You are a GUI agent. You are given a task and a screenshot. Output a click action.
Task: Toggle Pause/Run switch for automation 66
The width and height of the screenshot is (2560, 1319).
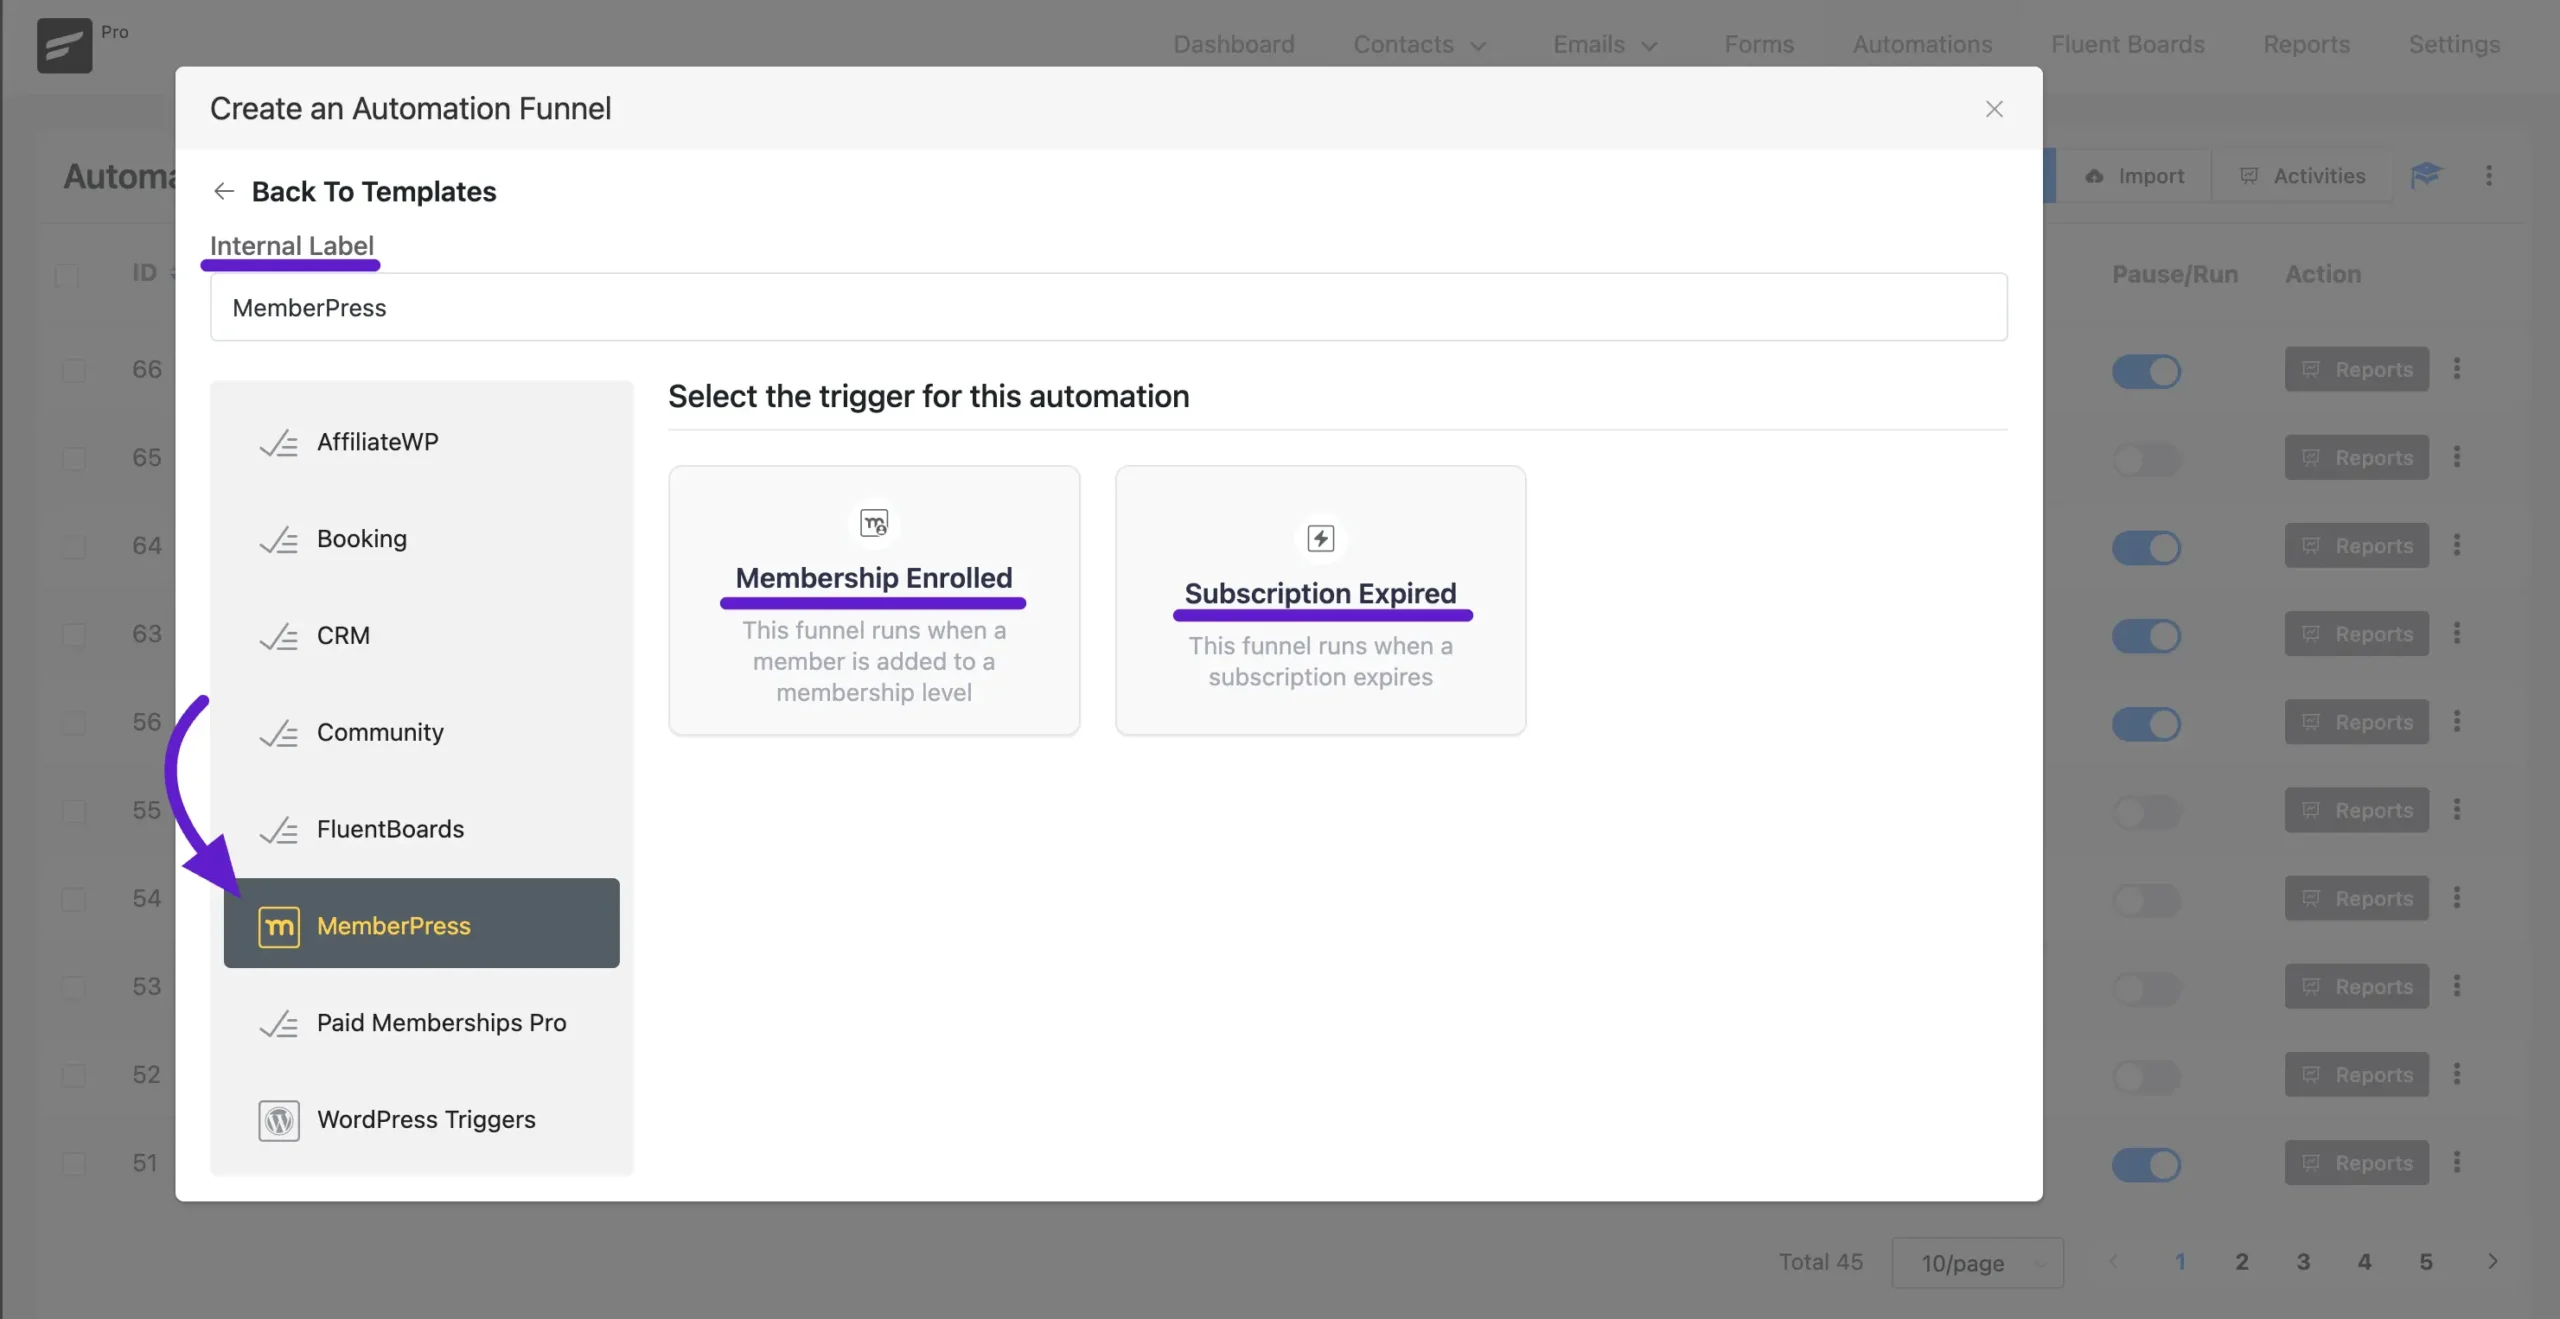point(2146,371)
